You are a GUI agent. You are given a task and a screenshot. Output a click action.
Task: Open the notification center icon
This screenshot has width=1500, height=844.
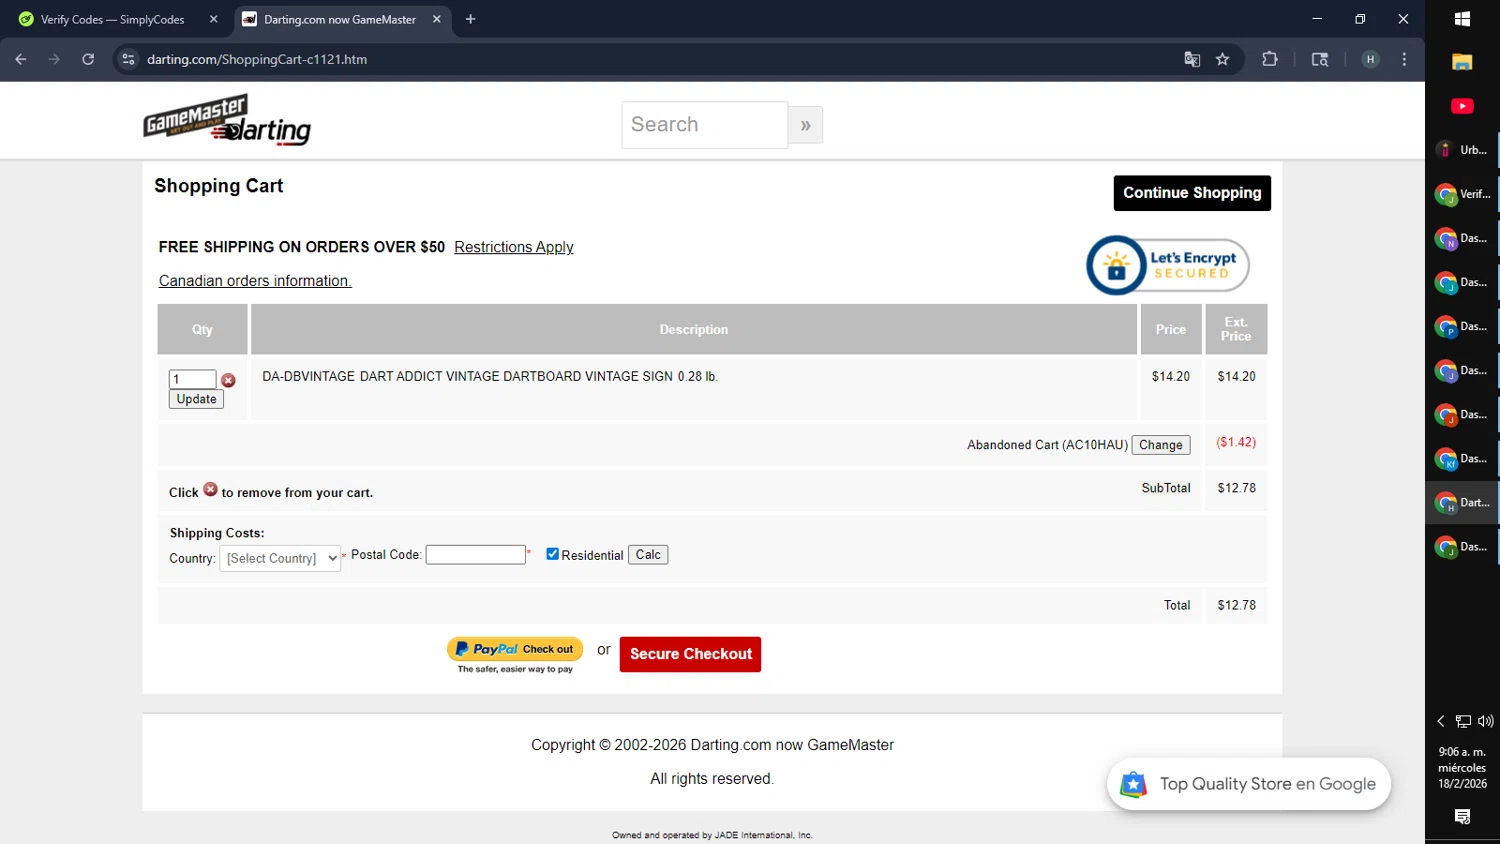point(1462,817)
